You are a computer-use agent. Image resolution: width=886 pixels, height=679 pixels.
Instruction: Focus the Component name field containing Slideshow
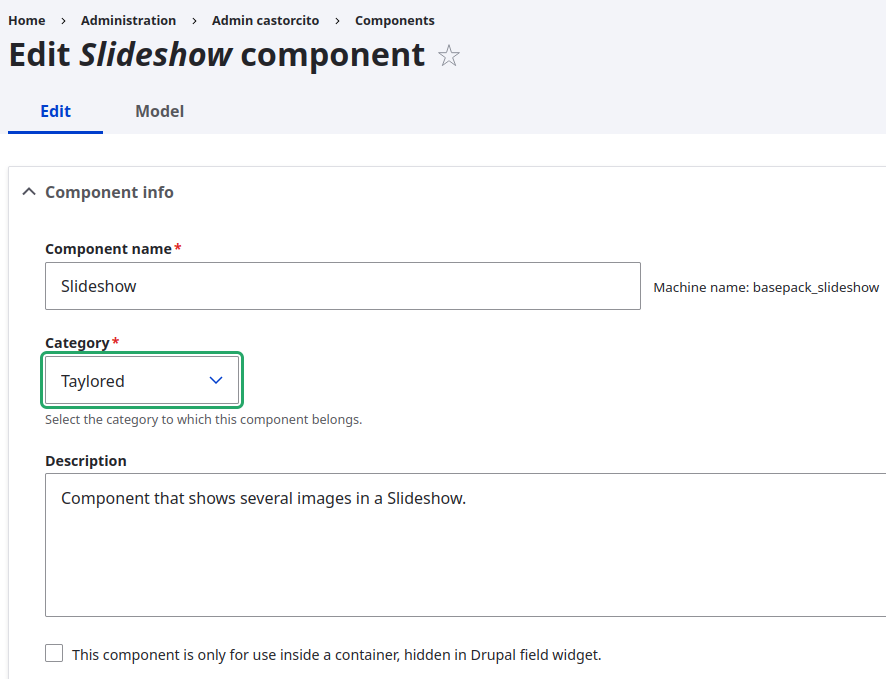[342, 286]
